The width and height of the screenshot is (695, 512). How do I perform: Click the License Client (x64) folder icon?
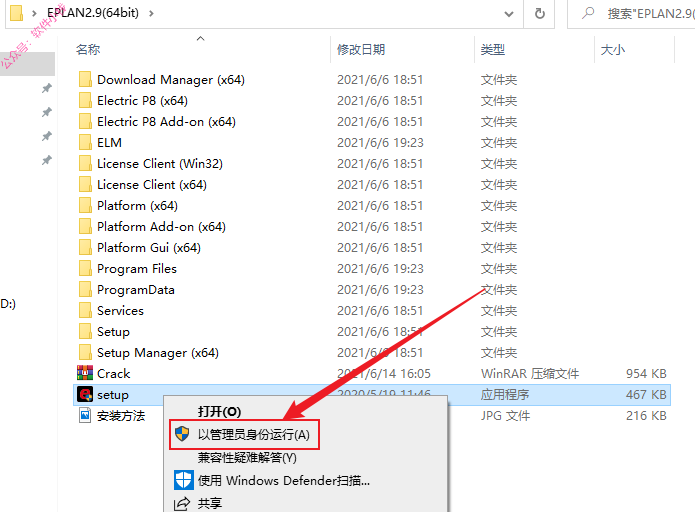85,184
